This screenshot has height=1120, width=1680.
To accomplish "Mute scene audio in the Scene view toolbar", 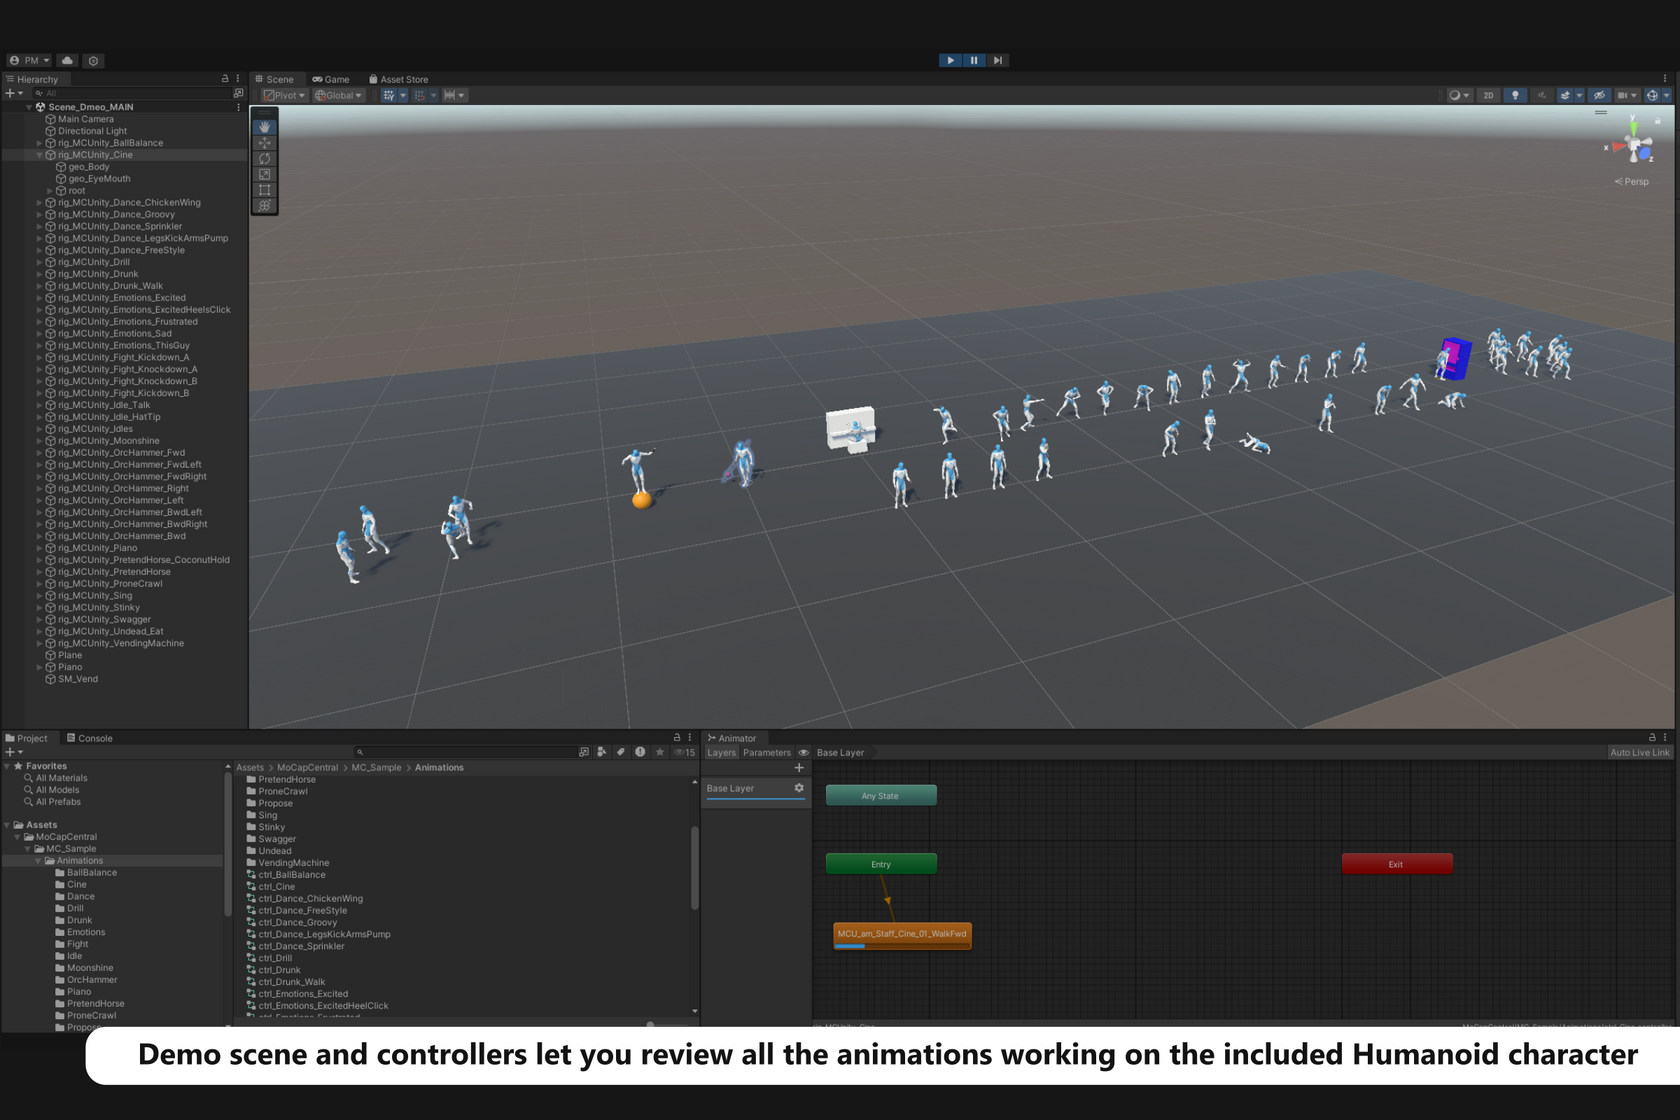I will pyautogui.click(x=1542, y=95).
